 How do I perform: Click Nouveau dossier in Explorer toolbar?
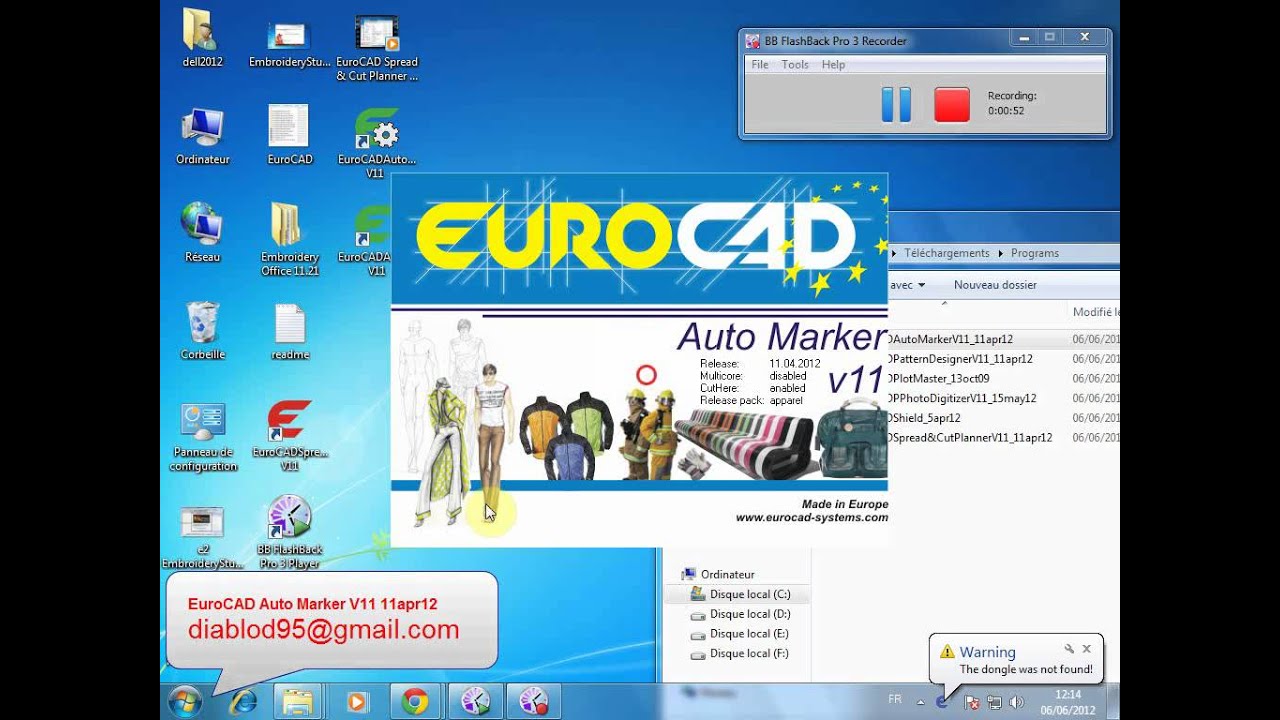click(x=995, y=285)
